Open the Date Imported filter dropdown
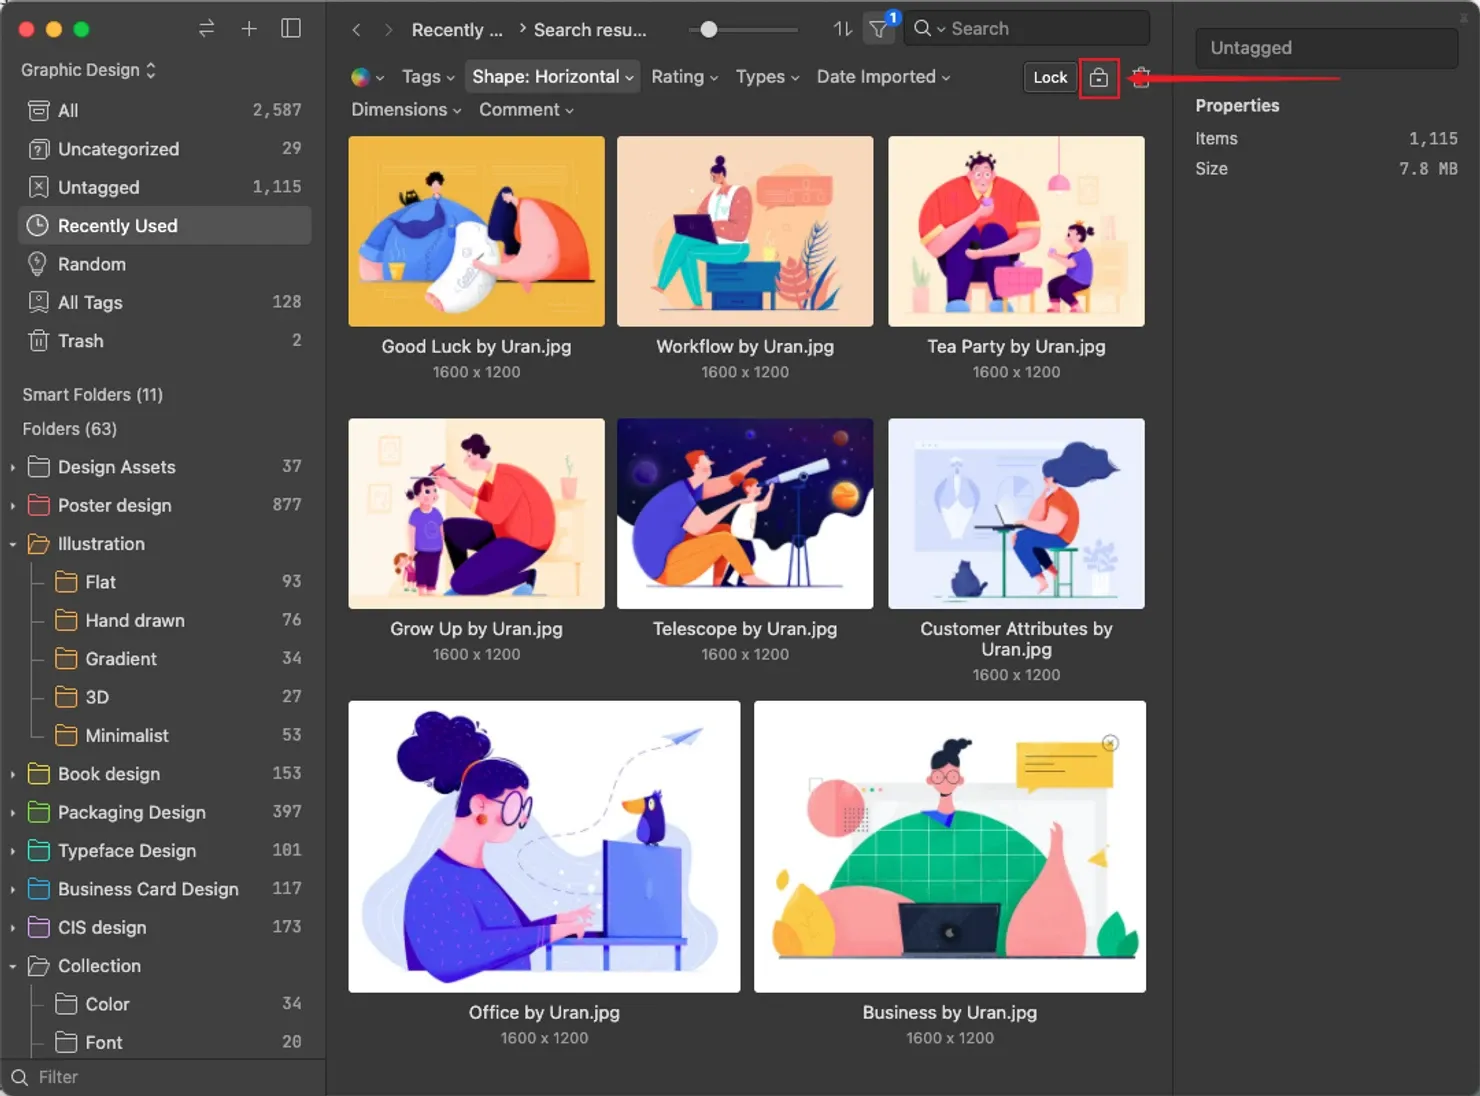Image resolution: width=1480 pixels, height=1096 pixels. point(884,77)
